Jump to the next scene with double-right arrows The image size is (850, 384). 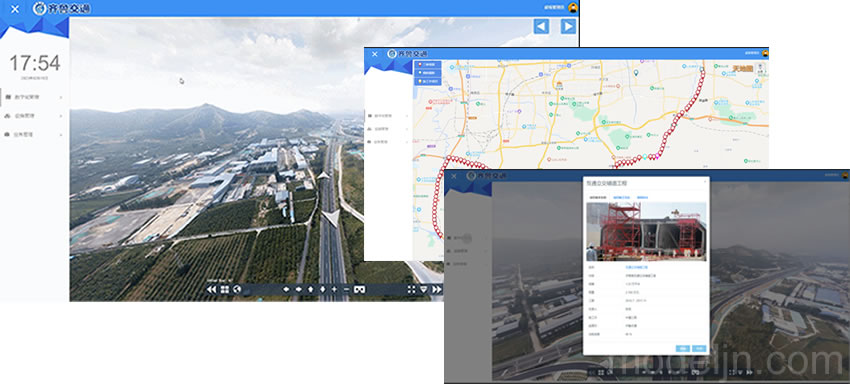437,290
